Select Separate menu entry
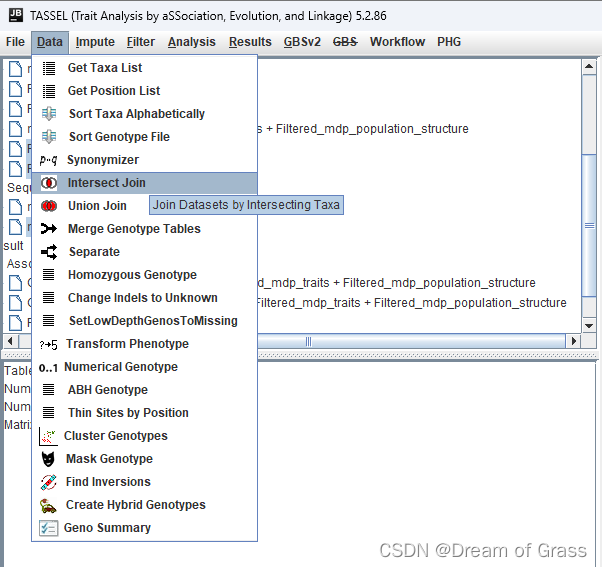Image resolution: width=602 pixels, height=567 pixels. pyautogui.click(x=144, y=252)
